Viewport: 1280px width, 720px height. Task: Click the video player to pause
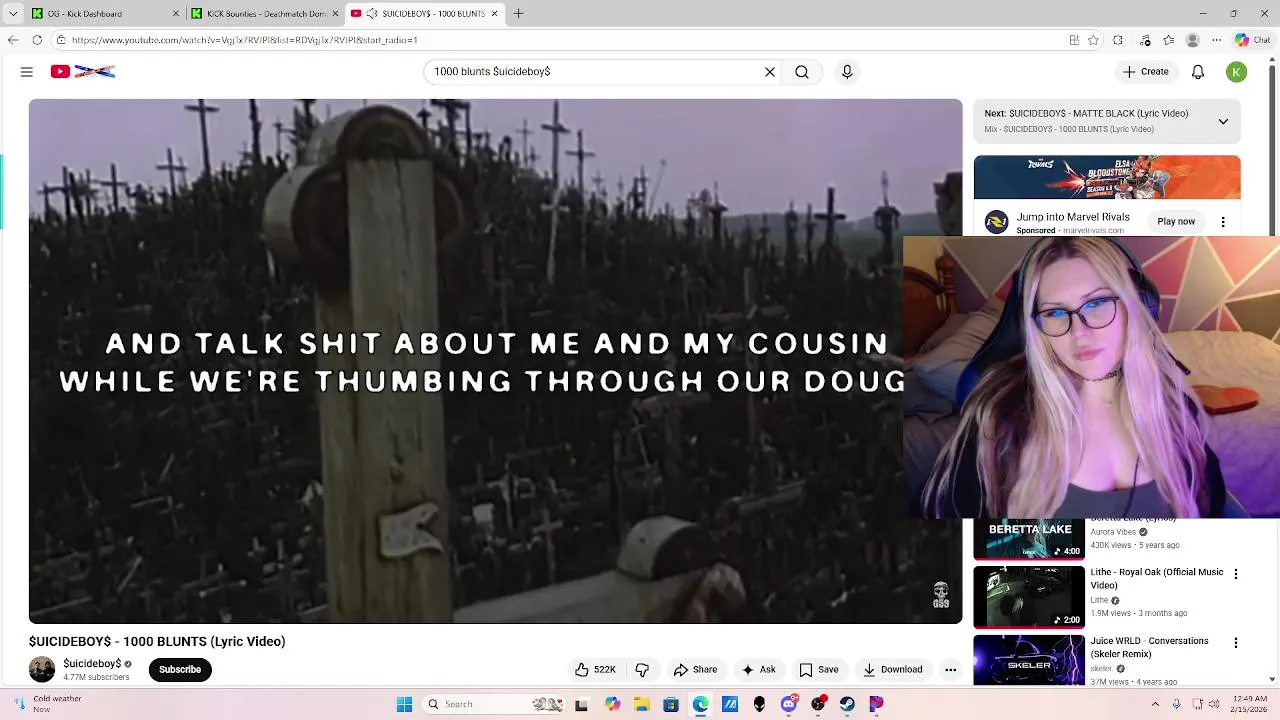(495, 360)
